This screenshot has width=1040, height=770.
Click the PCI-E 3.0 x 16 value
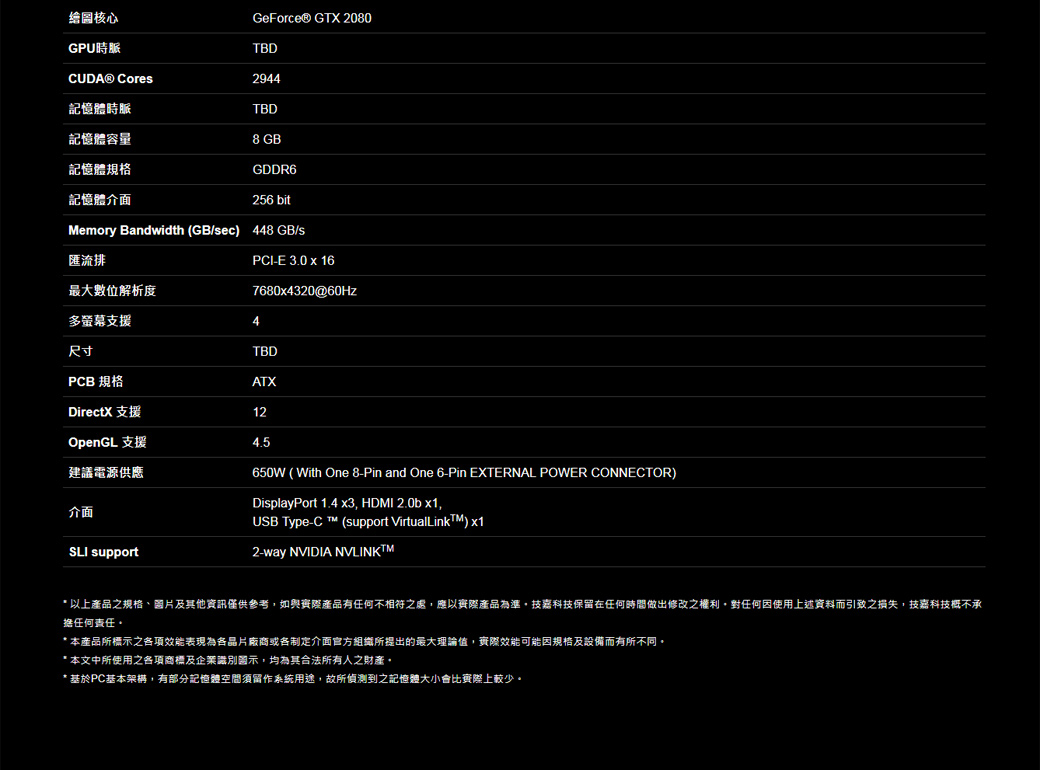(x=293, y=261)
